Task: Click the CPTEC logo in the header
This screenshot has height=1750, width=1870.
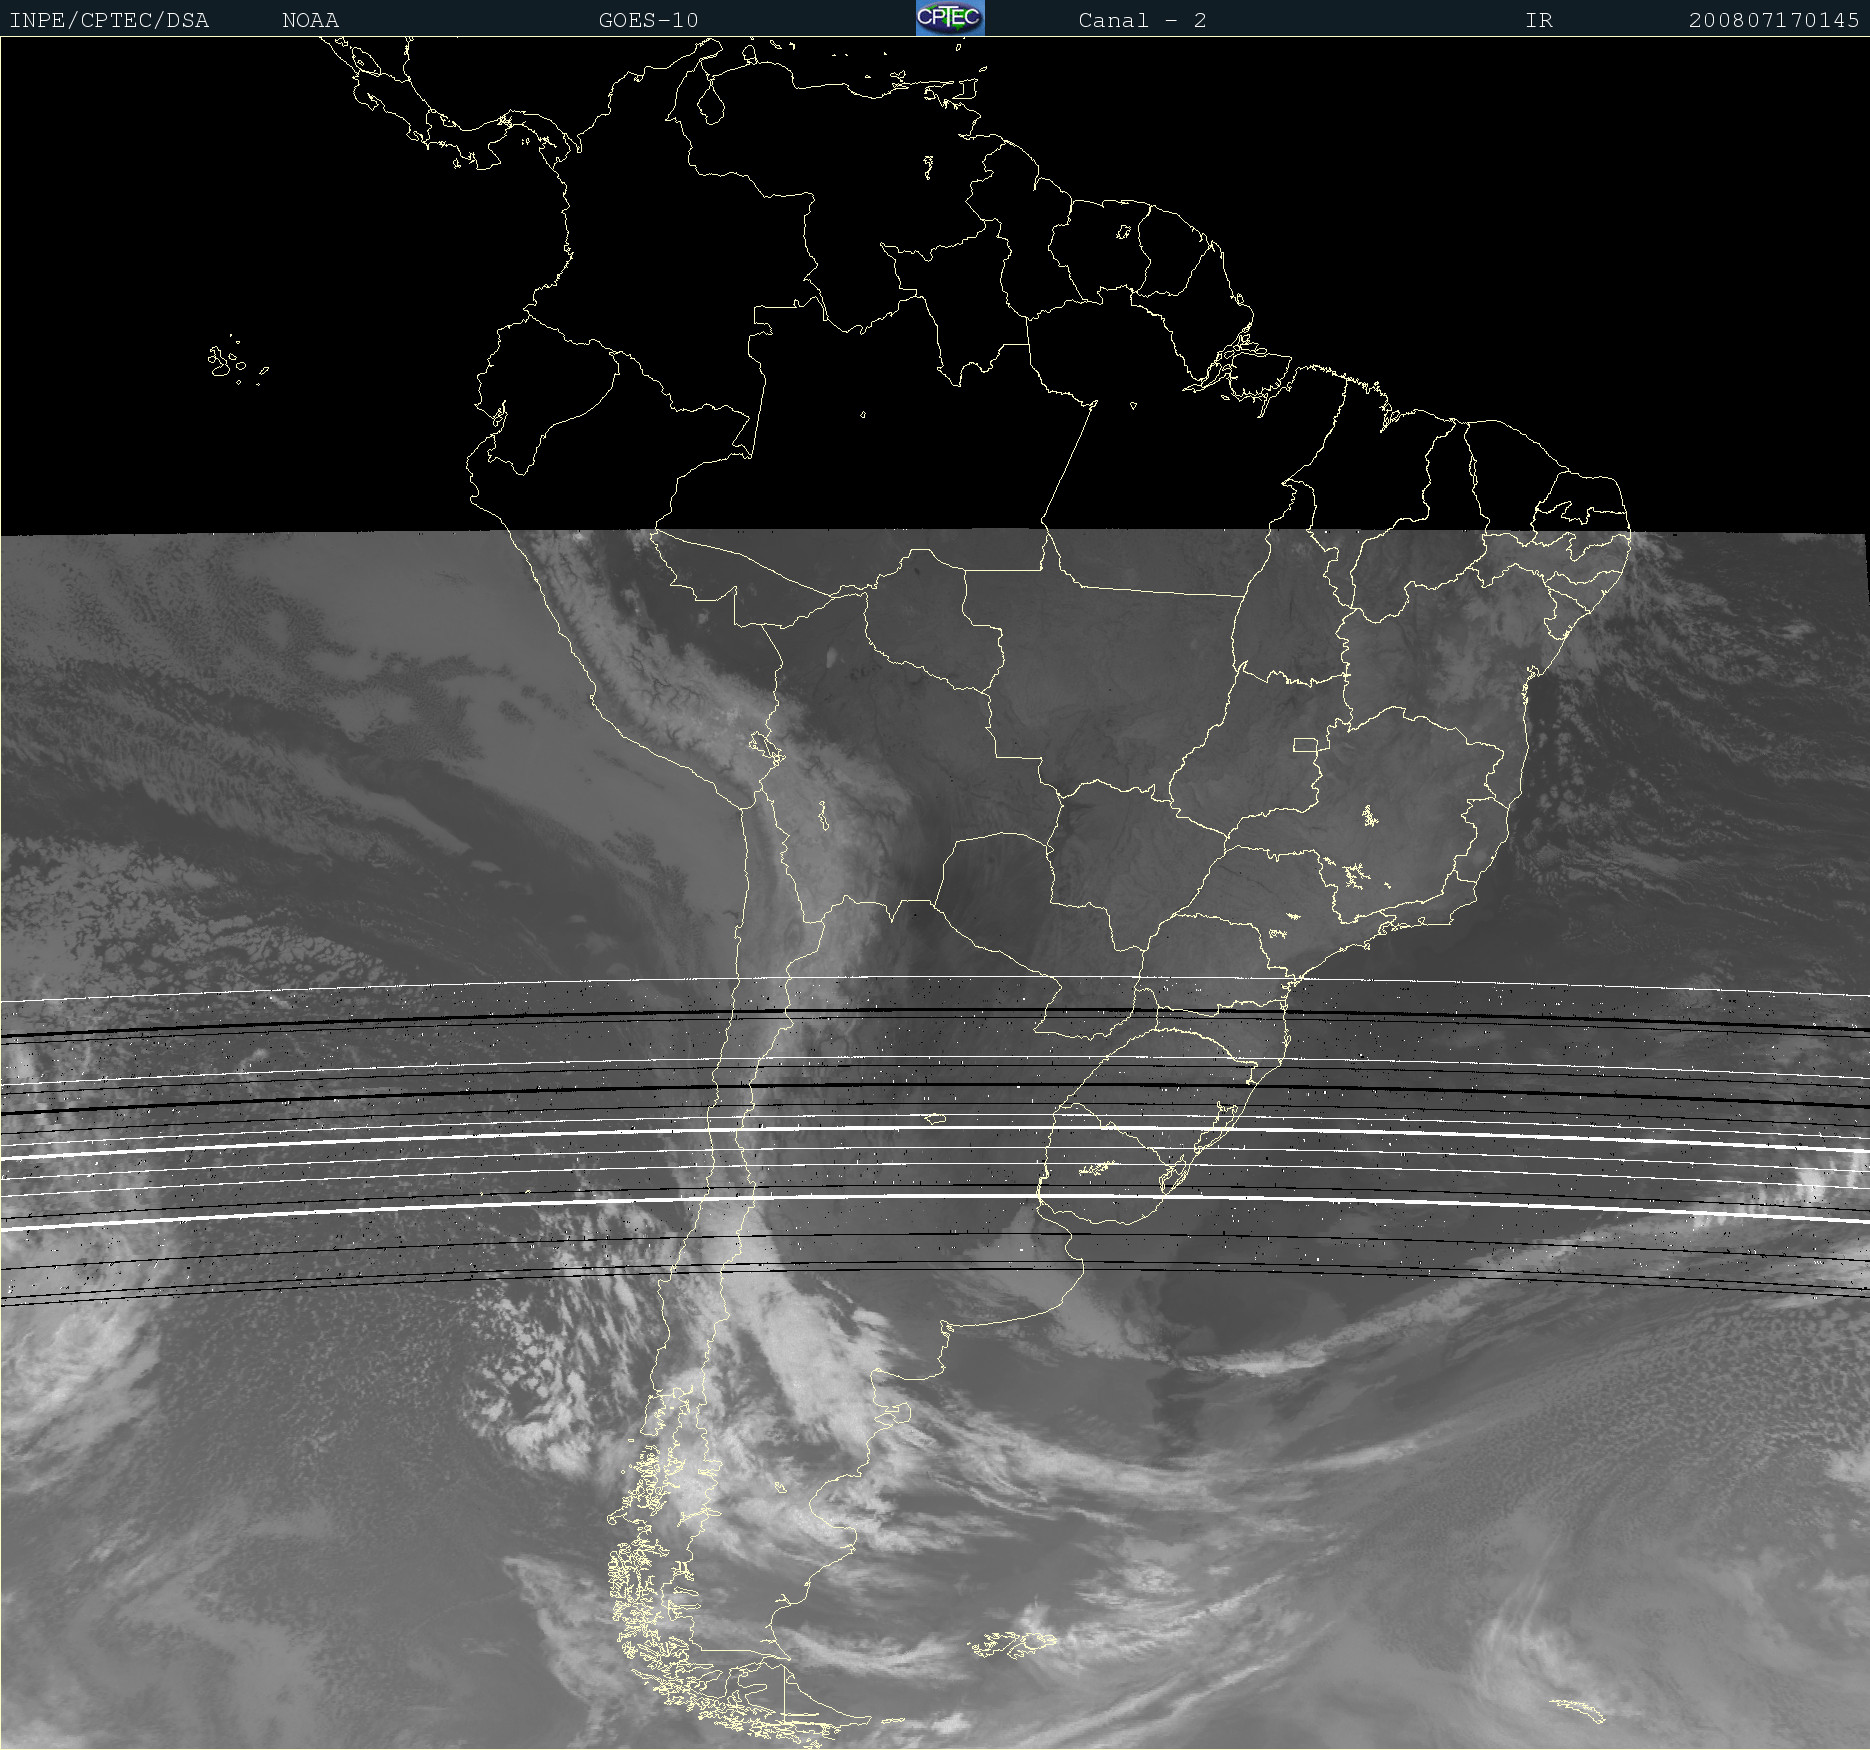Action: [x=950, y=18]
